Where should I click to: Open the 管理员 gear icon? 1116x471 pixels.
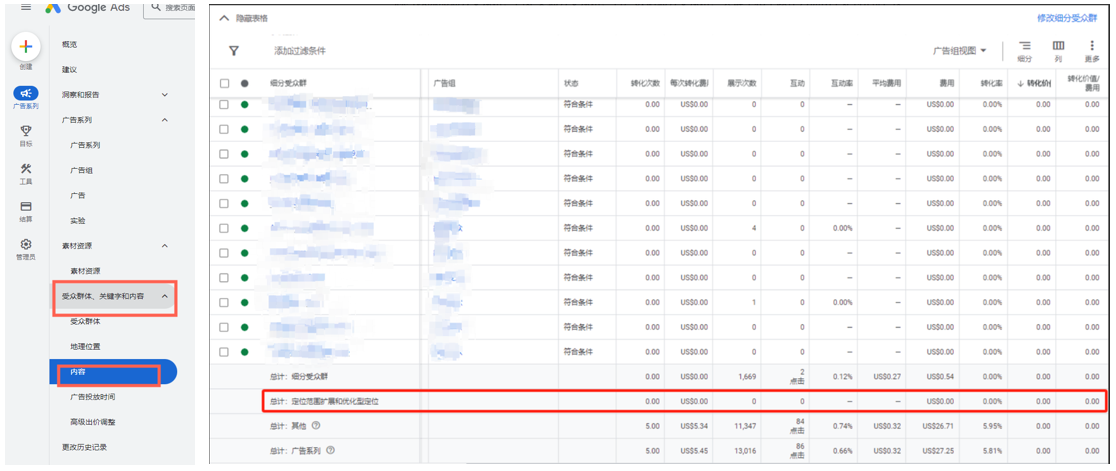click(26, 244)
